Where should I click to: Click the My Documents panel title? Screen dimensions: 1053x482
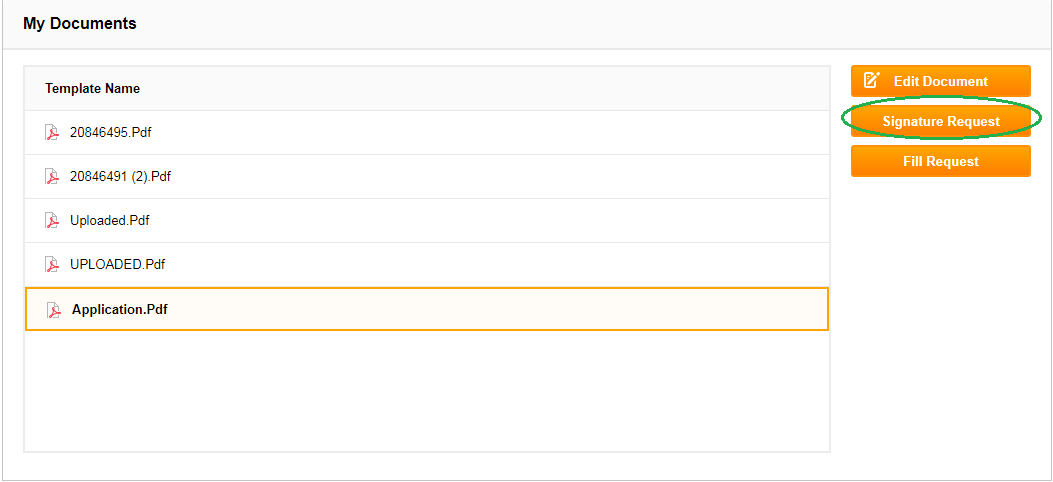coord(80,23)
